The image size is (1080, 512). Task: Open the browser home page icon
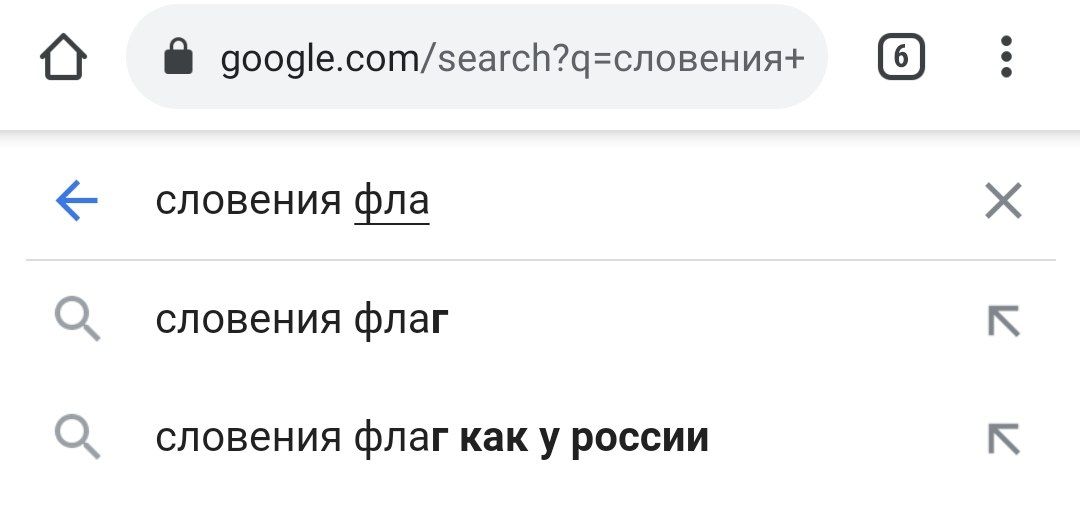(x=63, y=57)
